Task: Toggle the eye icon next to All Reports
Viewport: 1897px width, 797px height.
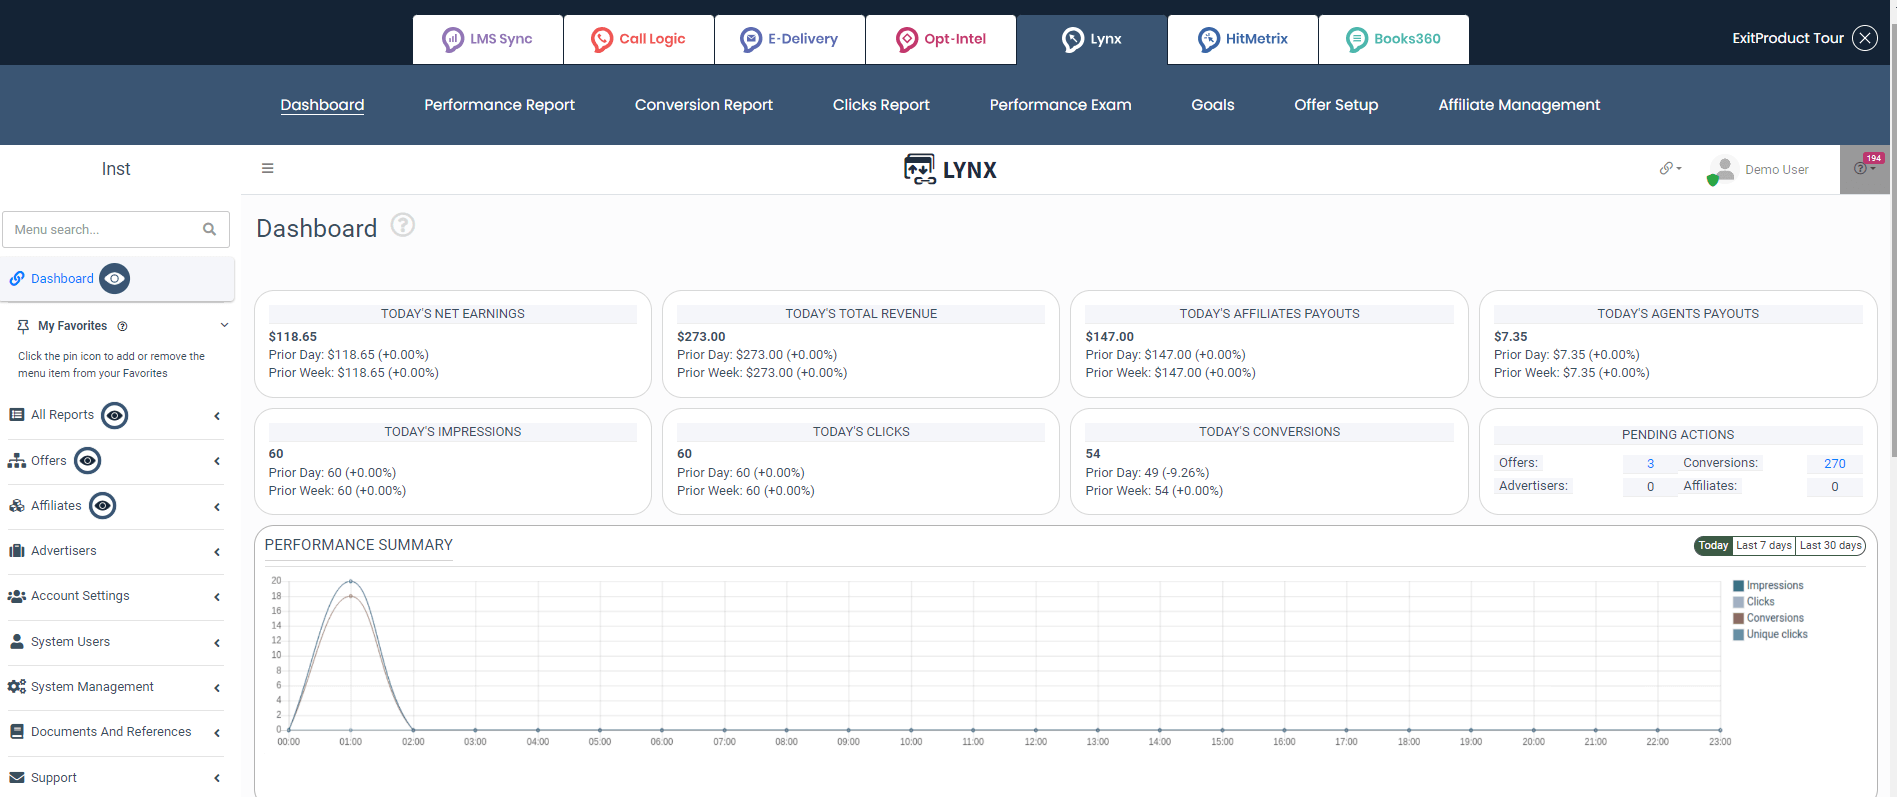Action: (115, 415)
